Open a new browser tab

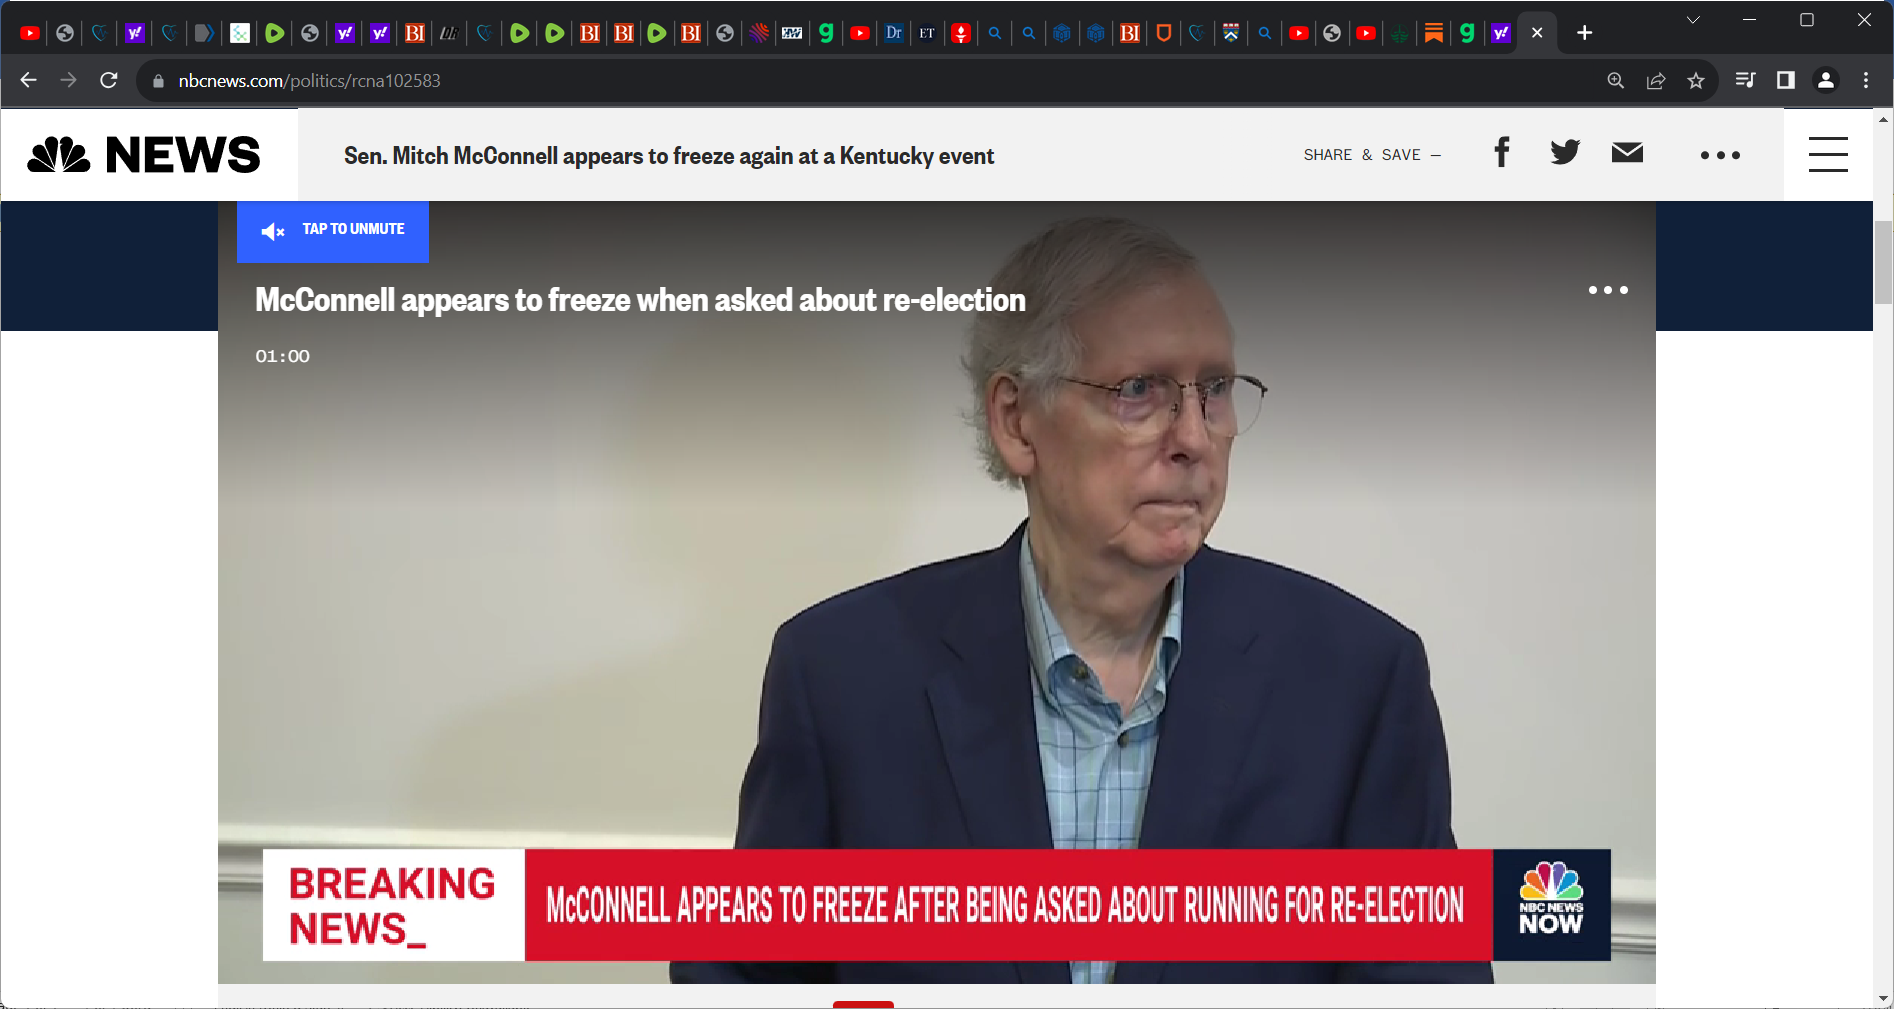pyautogui.click(x=1584, y=33)
